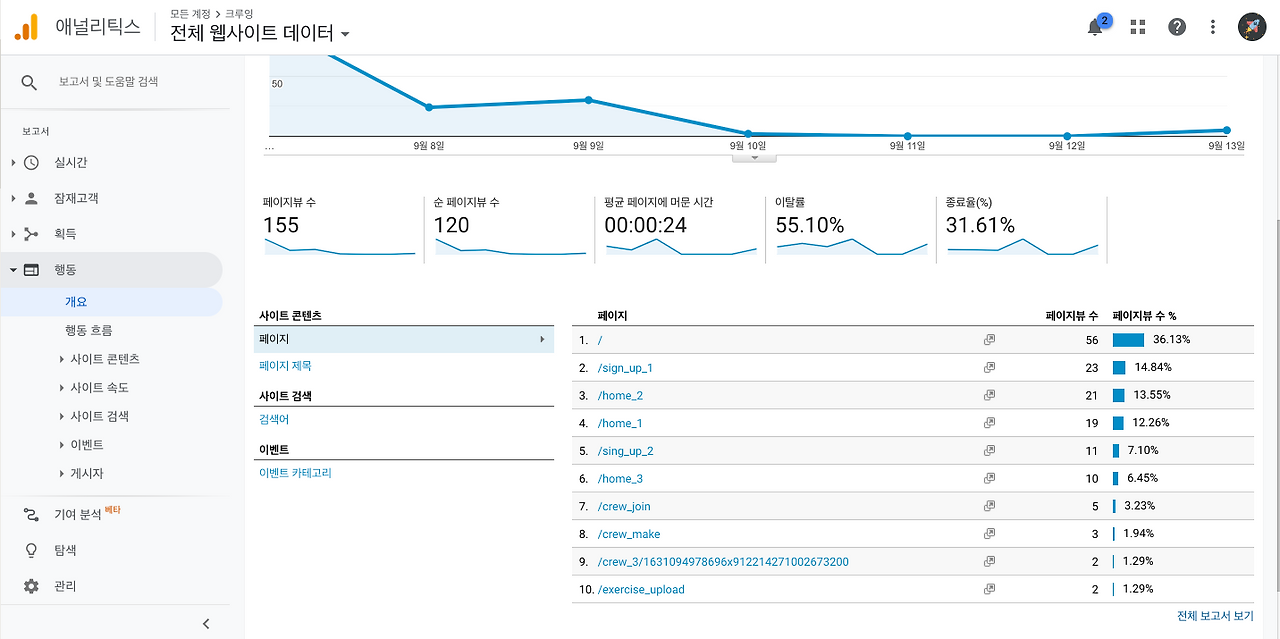Open the /sign_up_1 page link
The width and height of the screenshot is (1280, 639).
[625, 368]
